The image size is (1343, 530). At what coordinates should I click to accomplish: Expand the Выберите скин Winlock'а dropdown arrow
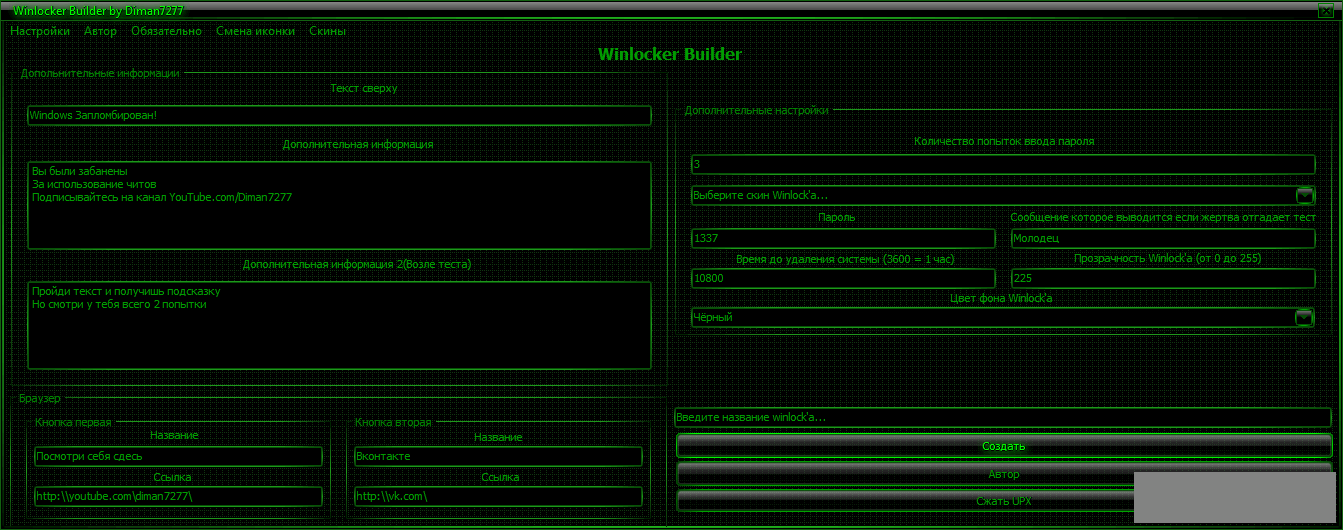tap(1305, 195)
